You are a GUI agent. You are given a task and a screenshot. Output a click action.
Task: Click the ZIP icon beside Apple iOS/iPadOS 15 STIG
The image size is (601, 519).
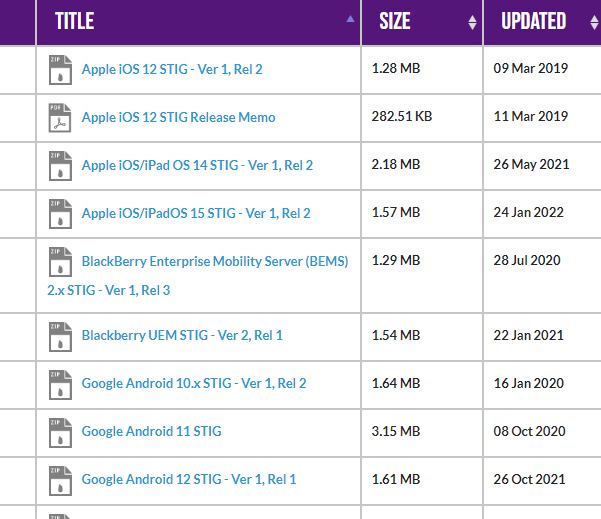(x=60, y=214)
